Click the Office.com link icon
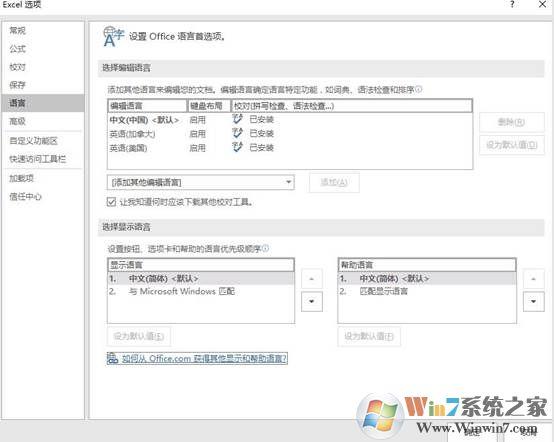This screenshot has height=442, width=554. 113,359
